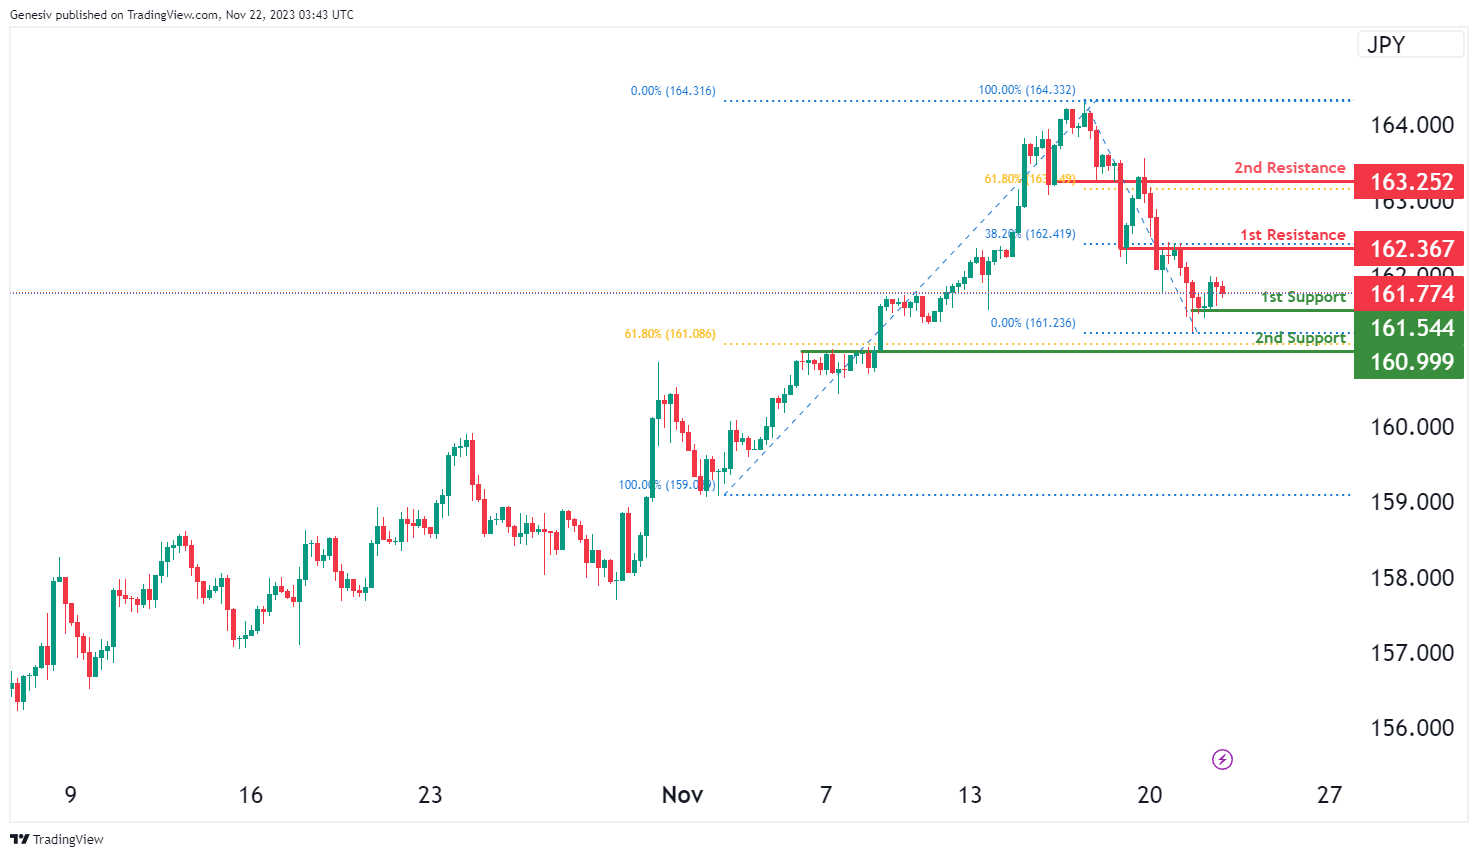This screenshot has height=857, width=1478.
Task: Click the "20" date on time axis
Action: coord(1149,795)
